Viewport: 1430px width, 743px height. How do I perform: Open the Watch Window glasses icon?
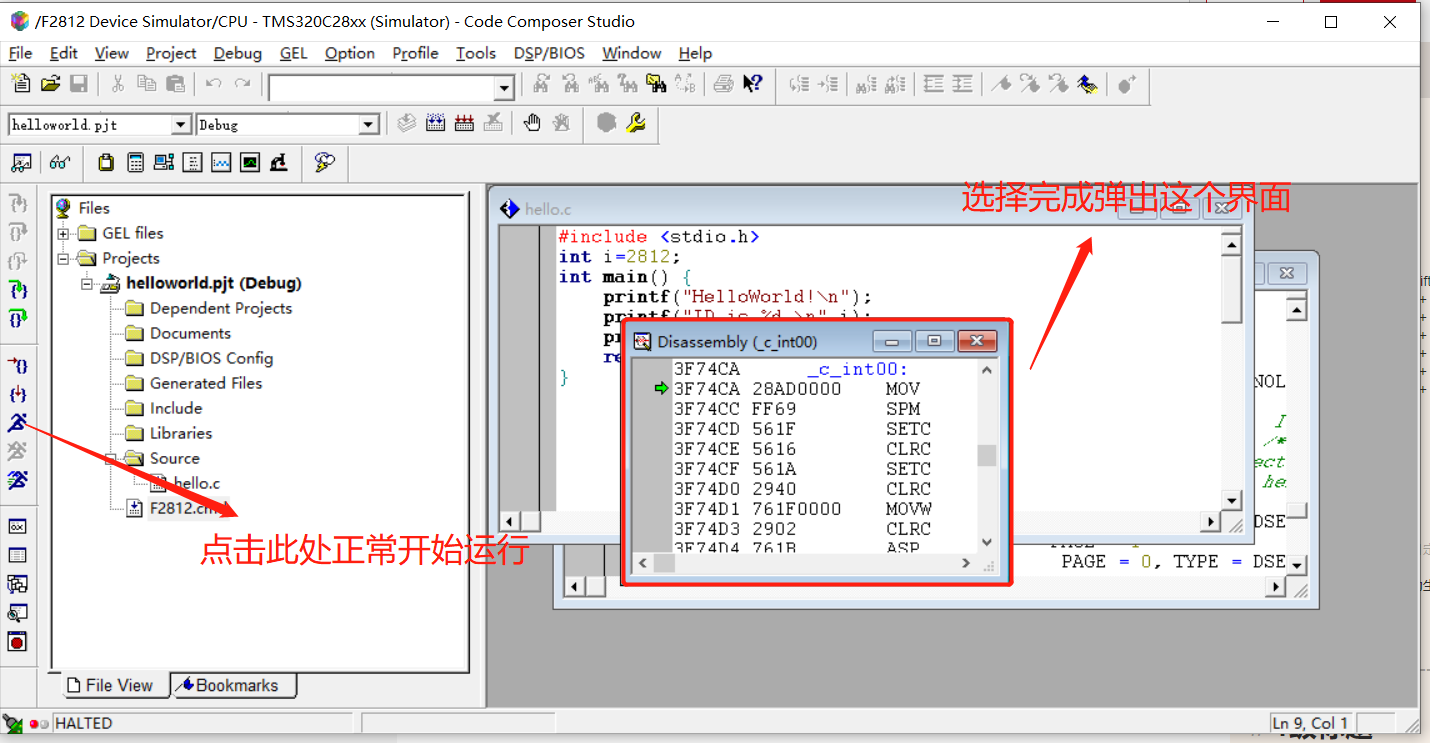[x=60, y=162]
